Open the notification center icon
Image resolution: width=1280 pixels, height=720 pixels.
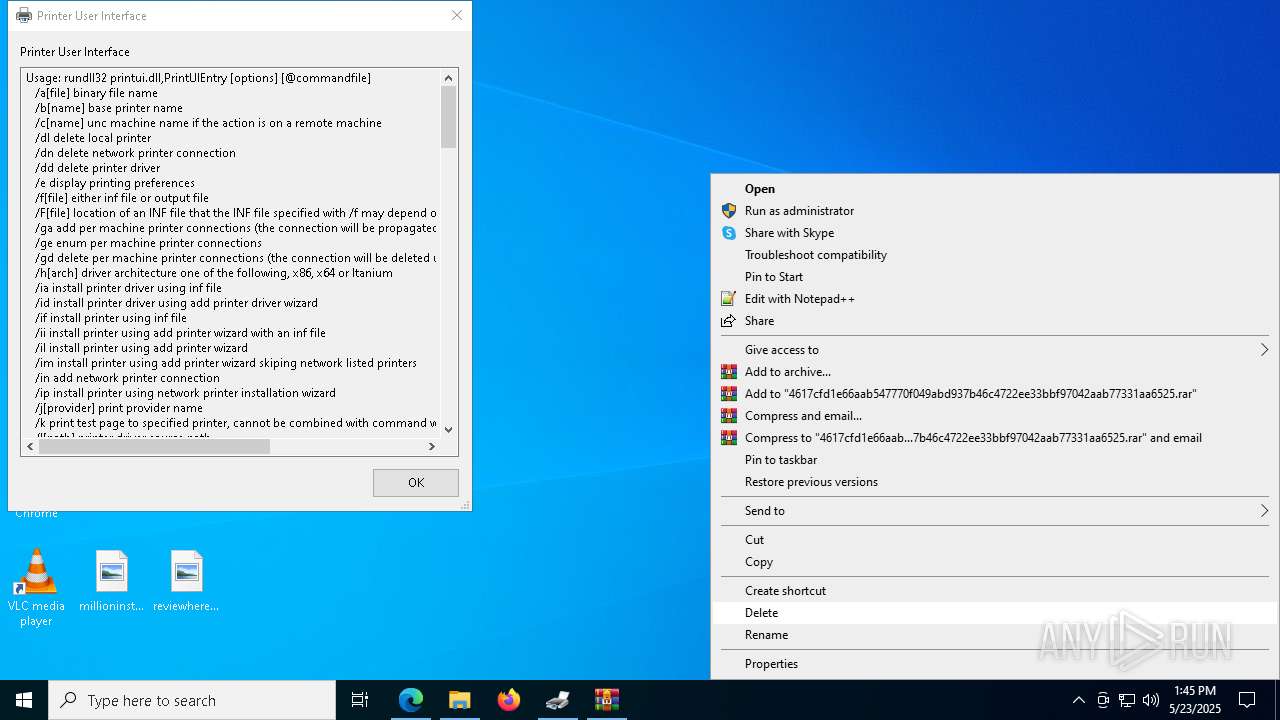[1247, 700]
